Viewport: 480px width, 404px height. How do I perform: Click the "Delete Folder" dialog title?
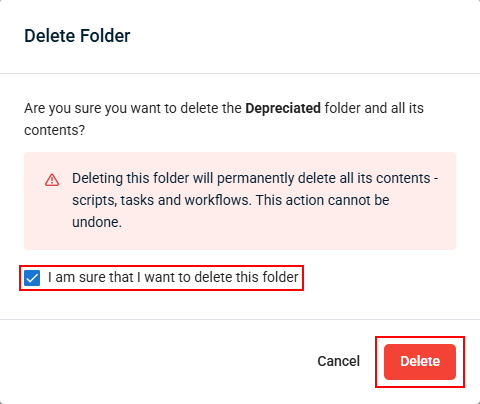pos(77,36)
